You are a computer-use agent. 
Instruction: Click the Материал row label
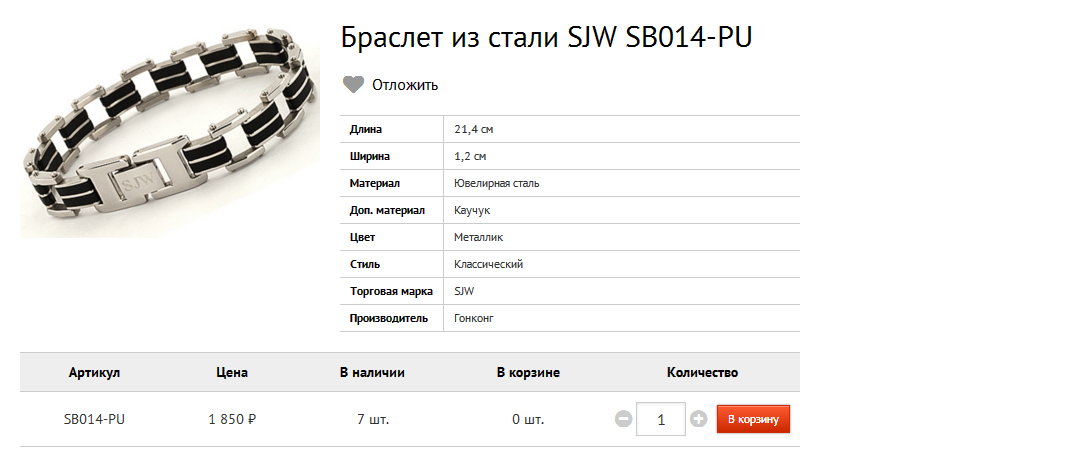[x=374, y=184]
